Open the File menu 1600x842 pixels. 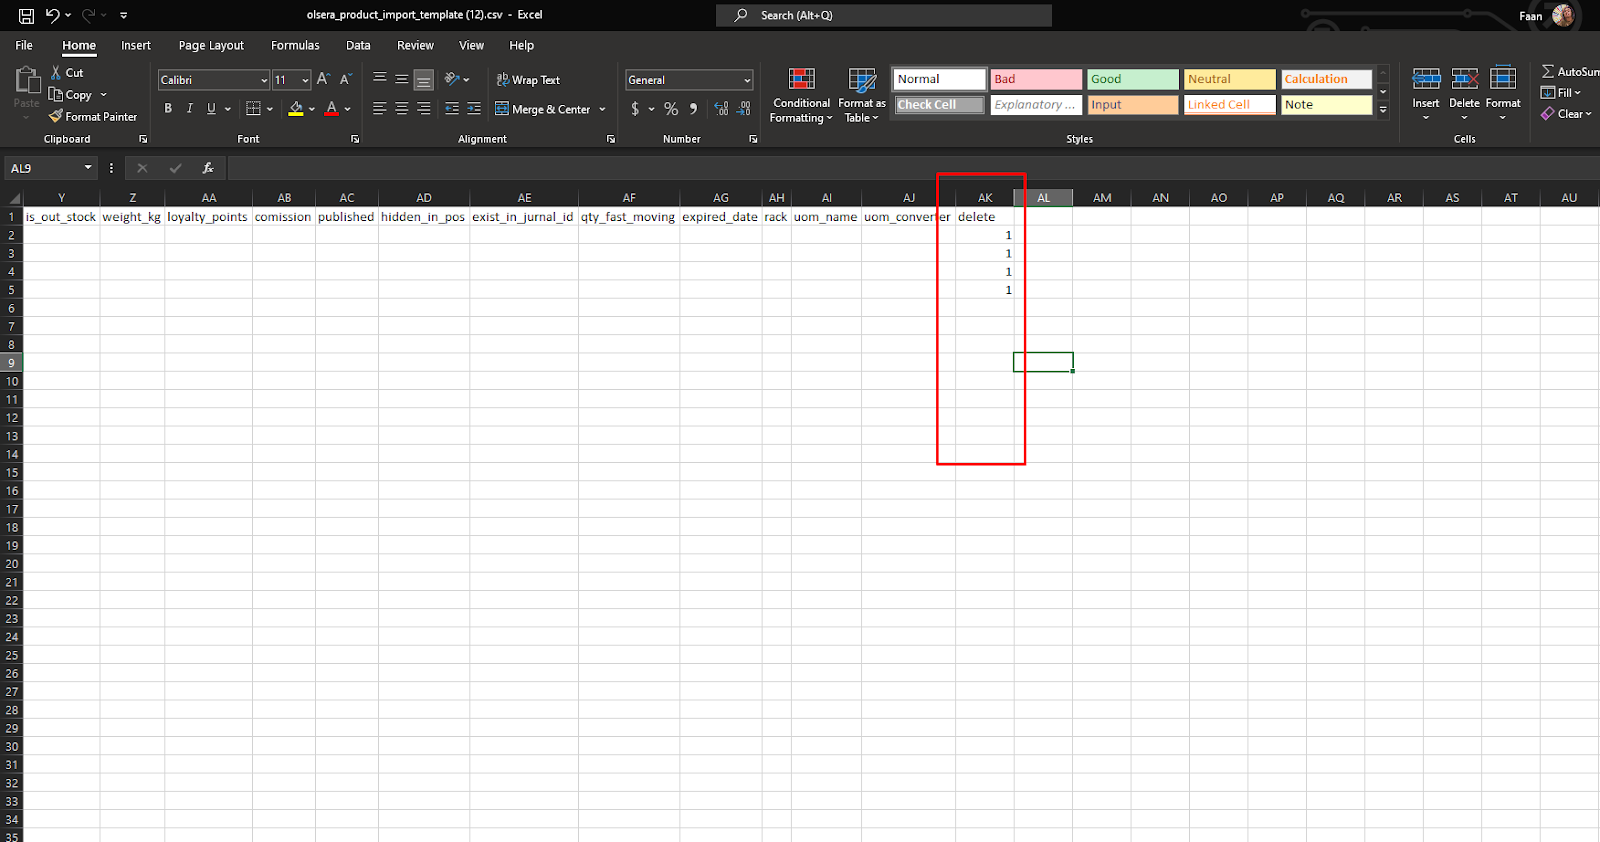24,46
